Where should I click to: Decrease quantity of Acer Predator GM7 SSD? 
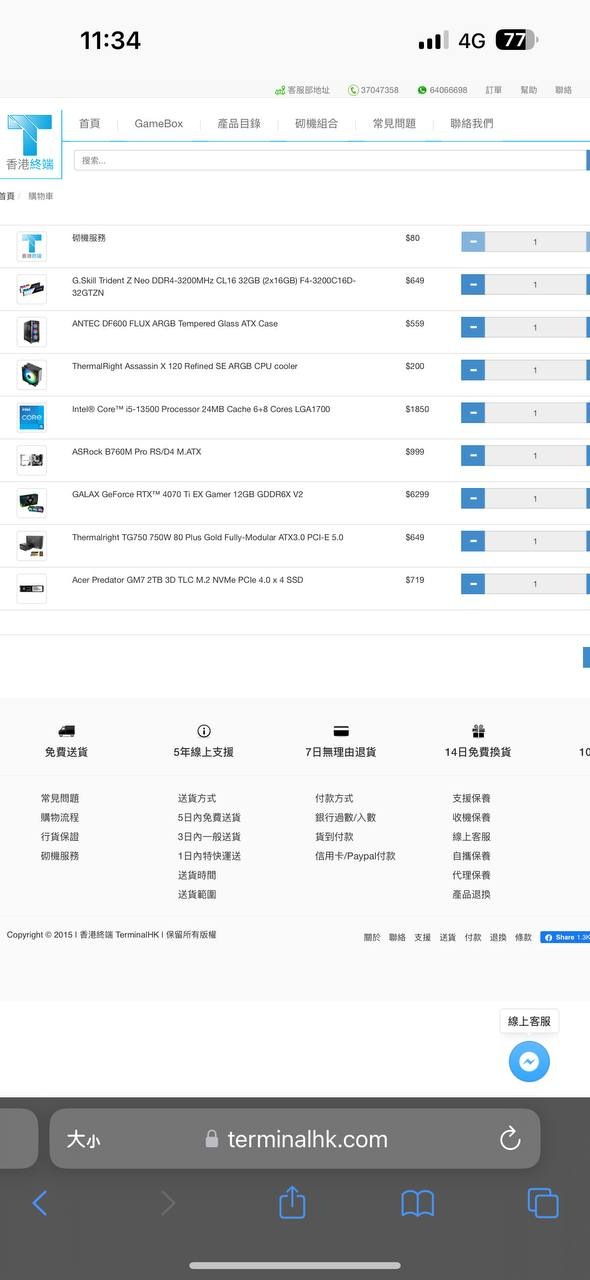pyautogui.click(x=472, y=584)
